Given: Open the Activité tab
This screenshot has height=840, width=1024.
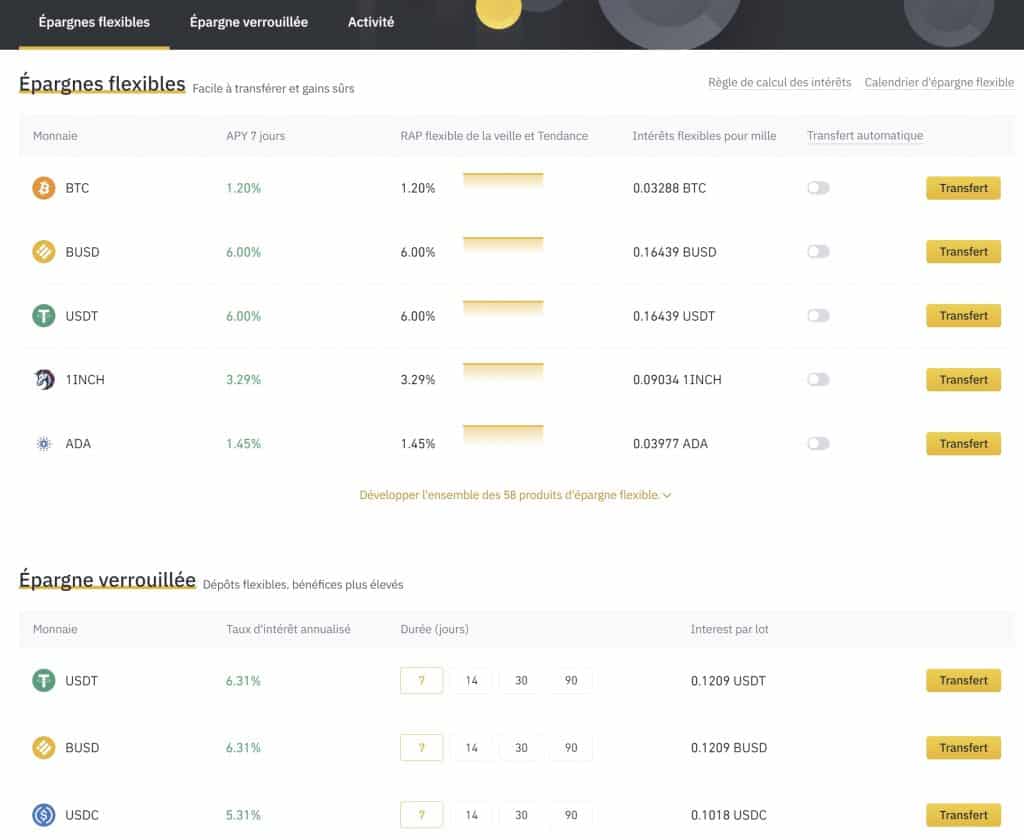Looking at the screenshot, I should coord(370,20).
